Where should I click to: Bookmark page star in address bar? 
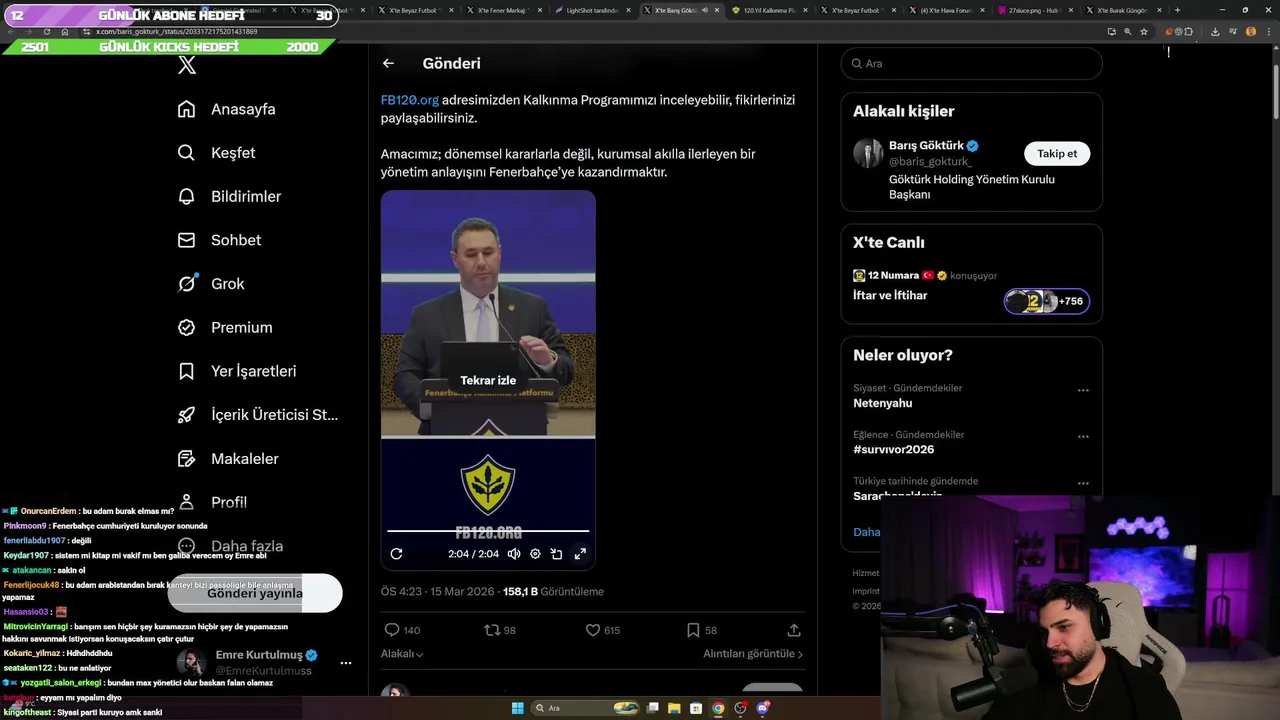[1144, 31]
